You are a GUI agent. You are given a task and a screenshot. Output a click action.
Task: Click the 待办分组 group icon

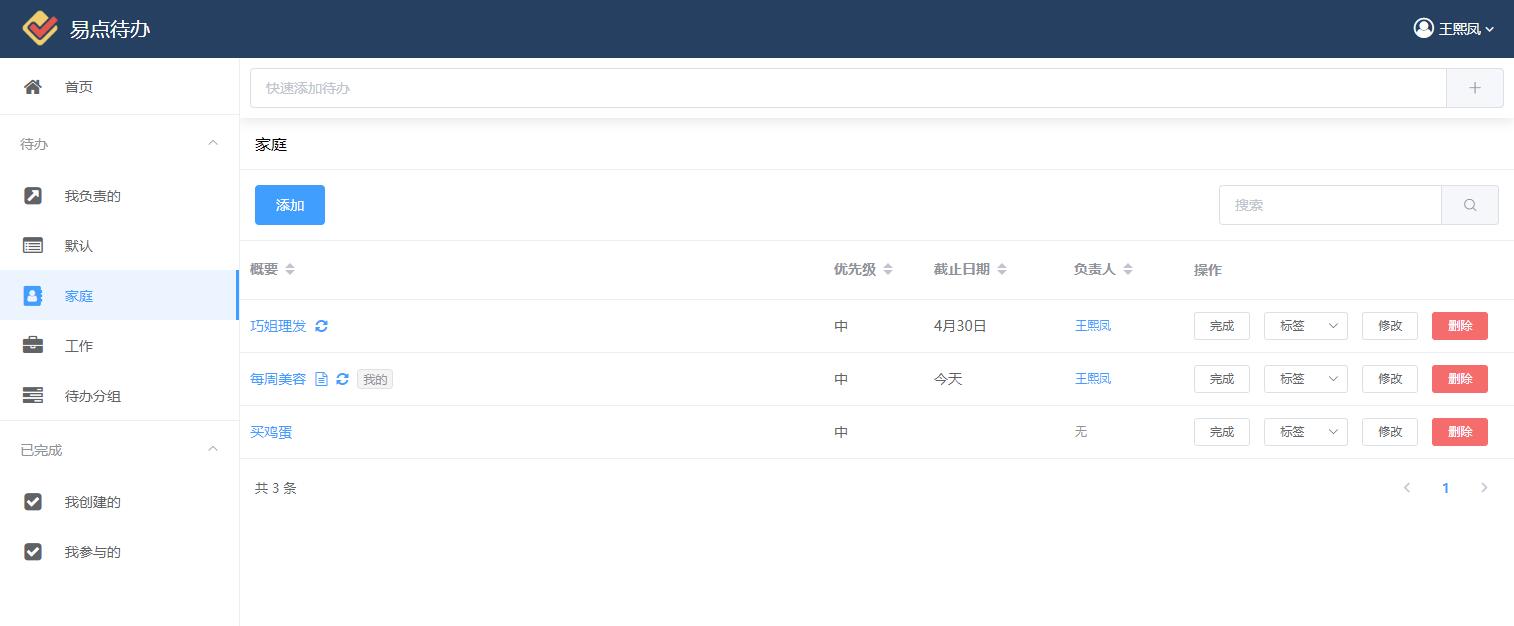click(33, 396)
